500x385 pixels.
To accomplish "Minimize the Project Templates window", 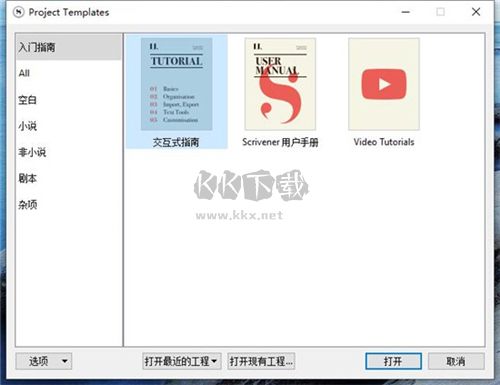I will click(406, 12).
